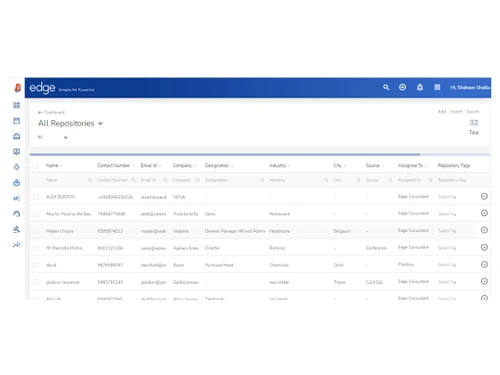Screen dimensions: 500x375
Task: Open the dashboard tiles icon in sidebar
Action: (17, 105)
